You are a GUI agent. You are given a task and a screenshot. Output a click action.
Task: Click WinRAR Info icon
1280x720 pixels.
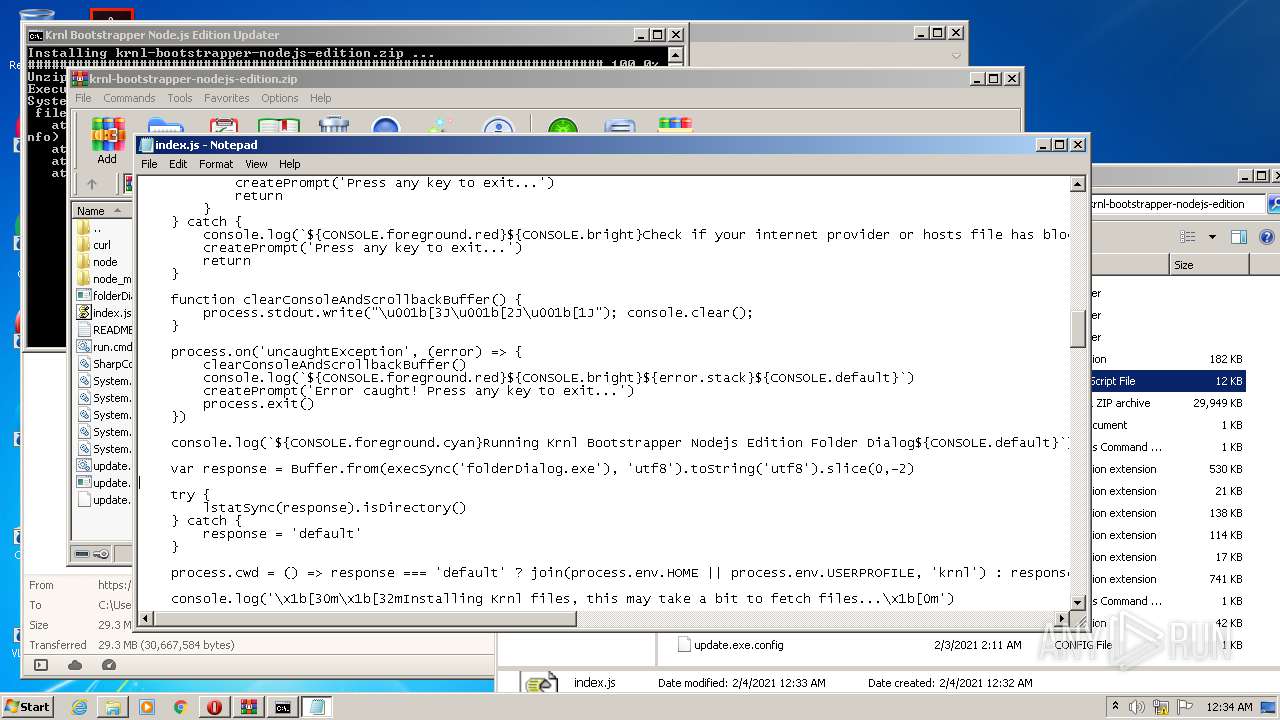[x=498, y=126]
